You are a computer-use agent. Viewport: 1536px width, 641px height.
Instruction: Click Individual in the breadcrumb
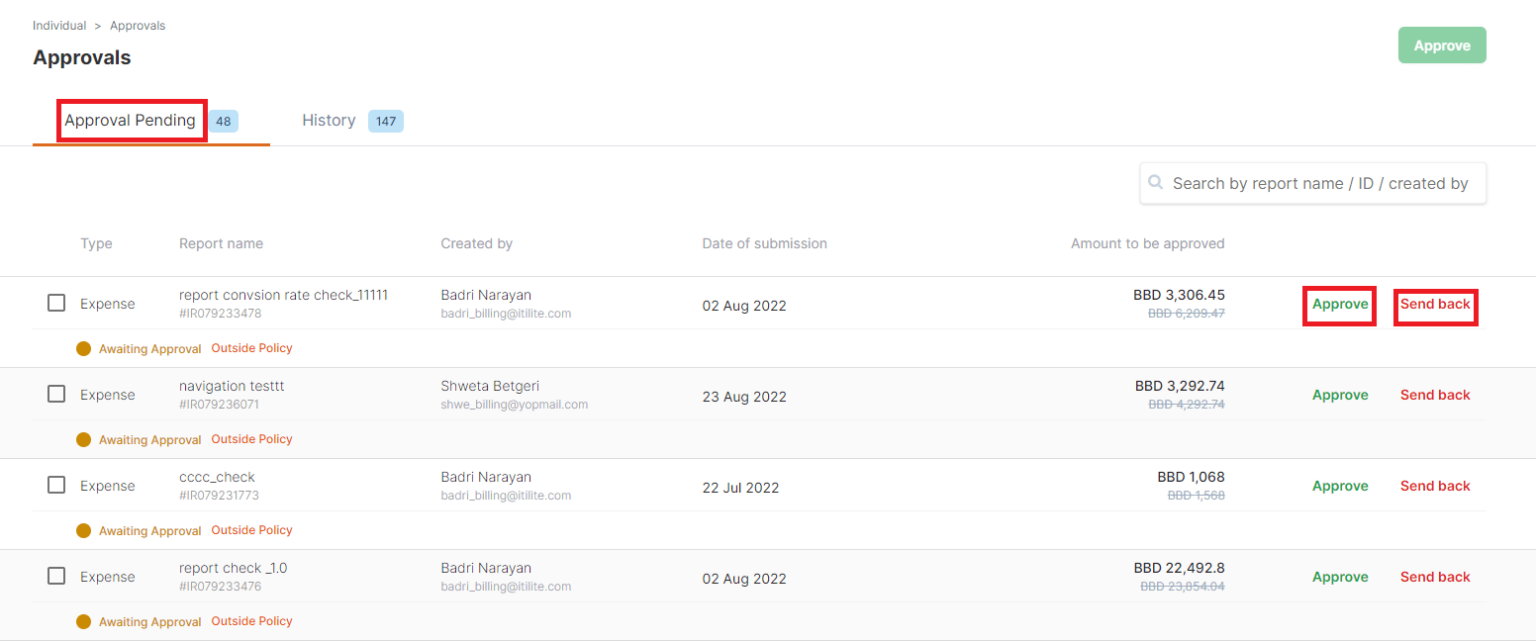[59, 25]
